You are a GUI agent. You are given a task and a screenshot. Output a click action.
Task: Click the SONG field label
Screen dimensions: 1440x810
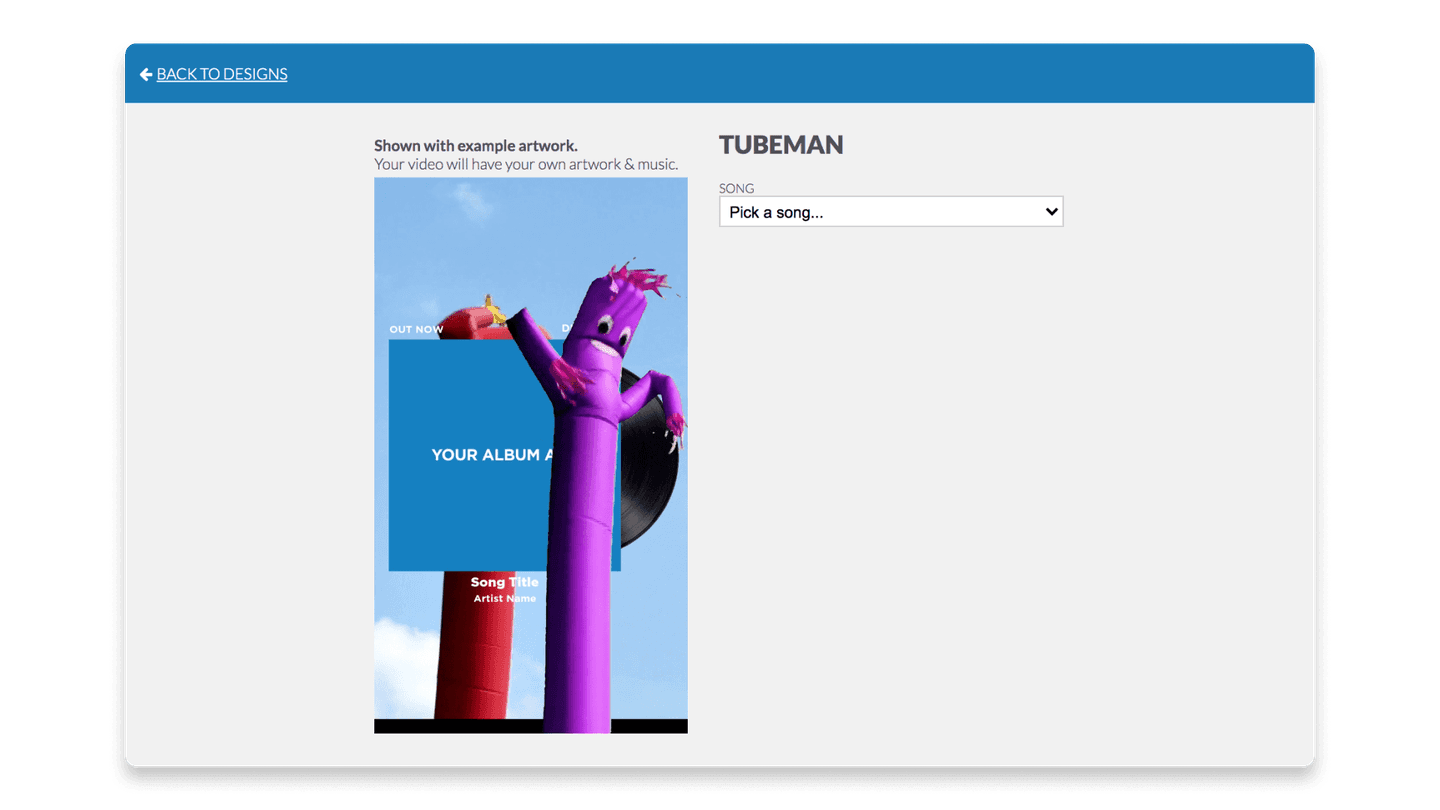736,188
